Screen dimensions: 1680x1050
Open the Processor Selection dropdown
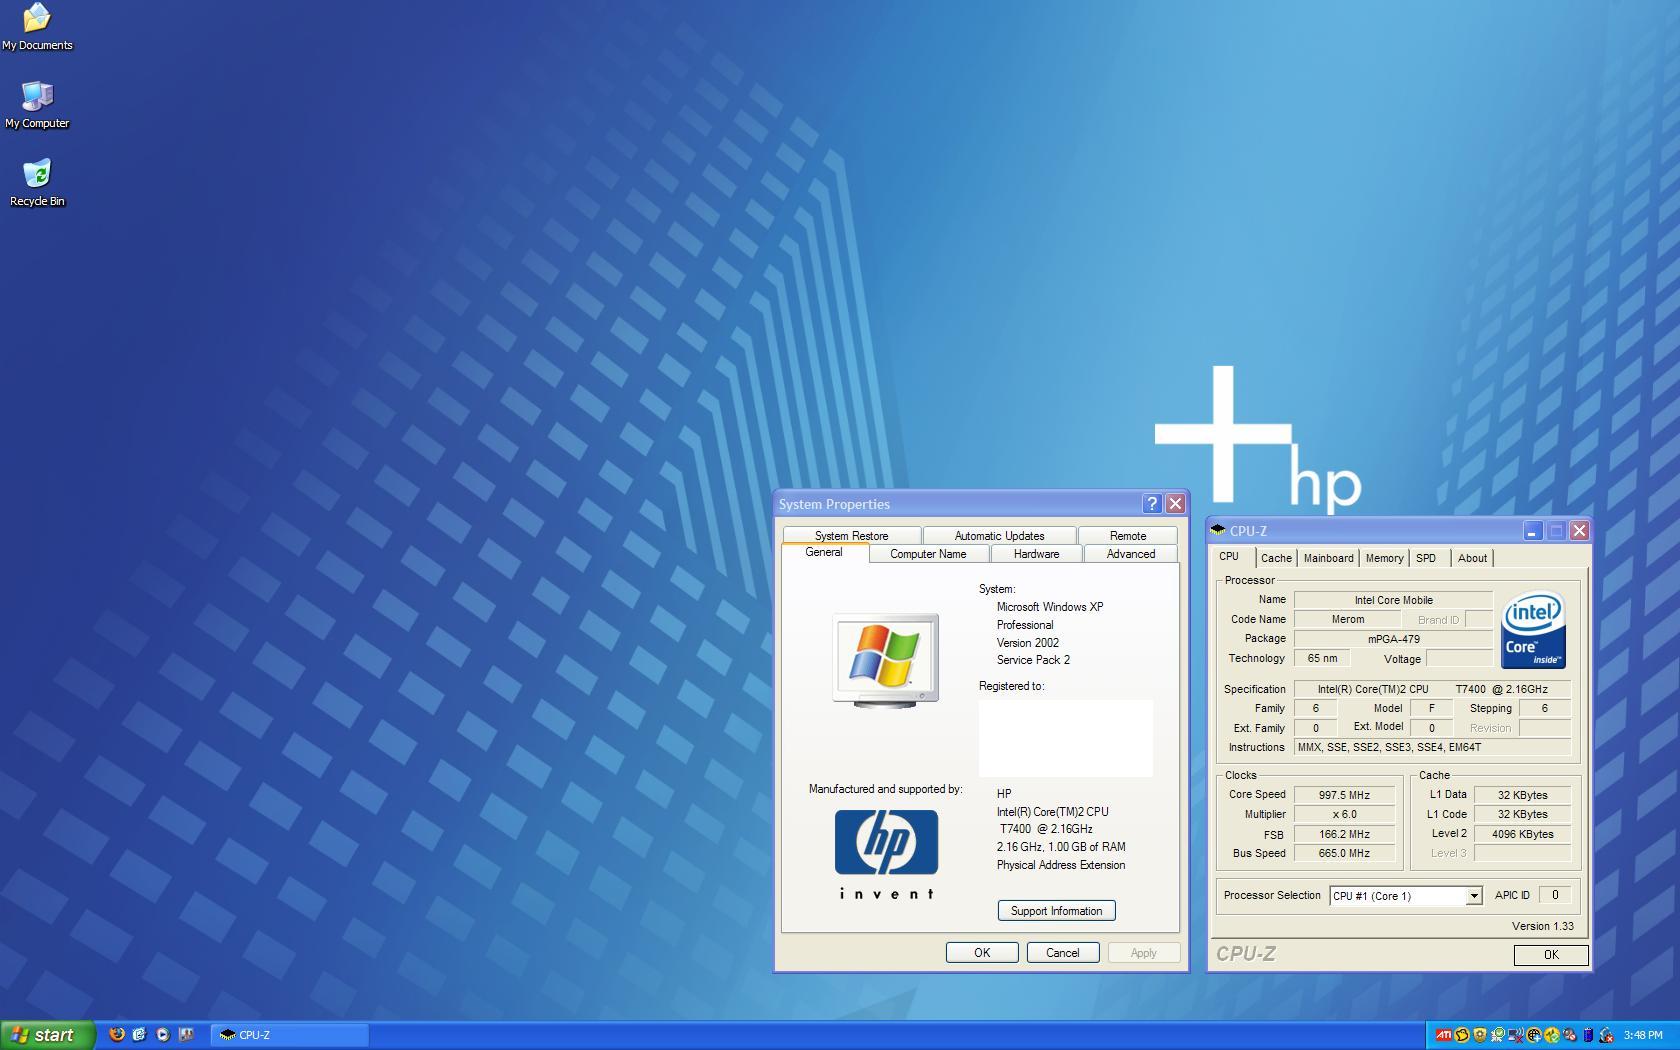click(1405, 896)
